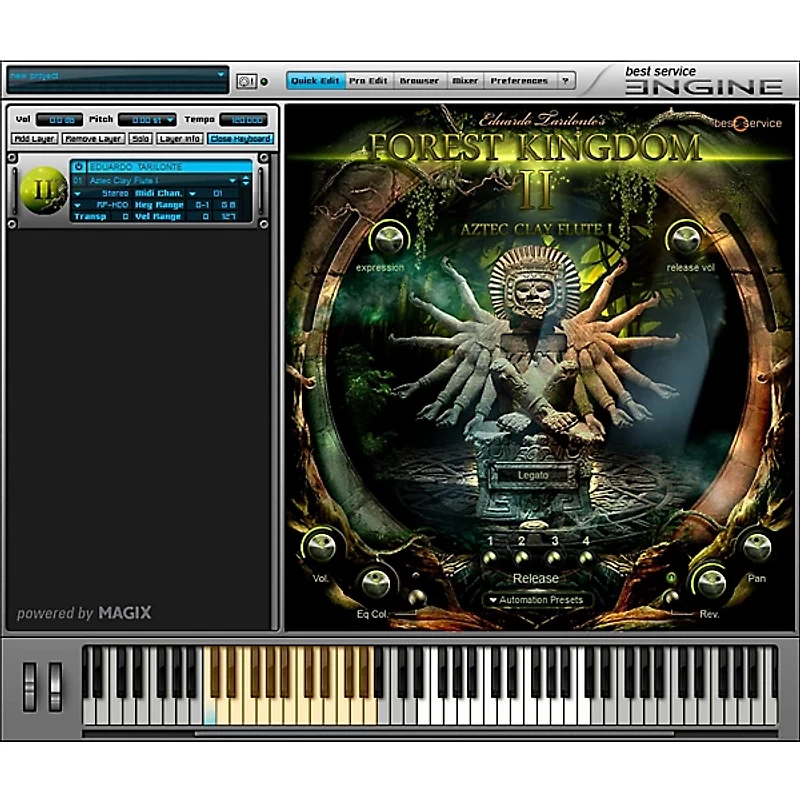This screenshot has width=800, height=800.
Task: Click Release knob number 2
Action: (x=521, y=559)
